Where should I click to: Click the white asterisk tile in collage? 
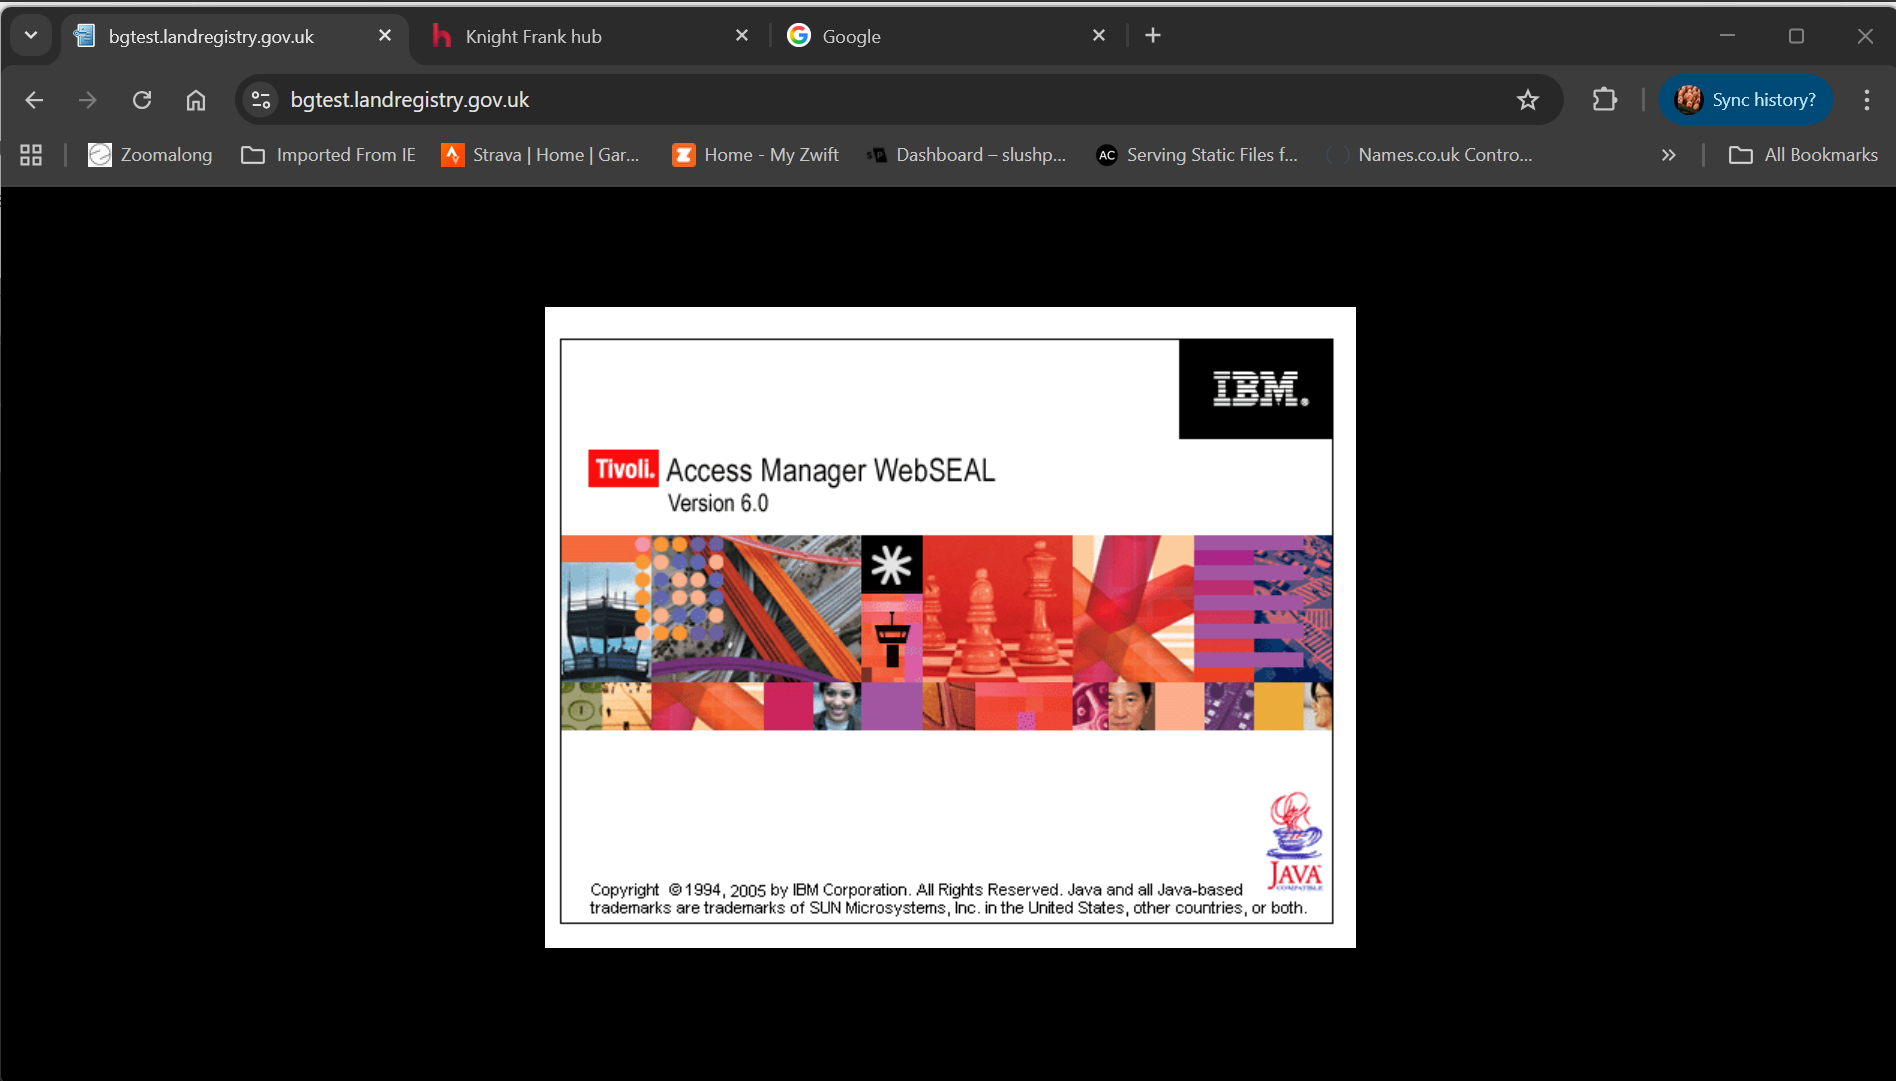[x=891, y=565]
